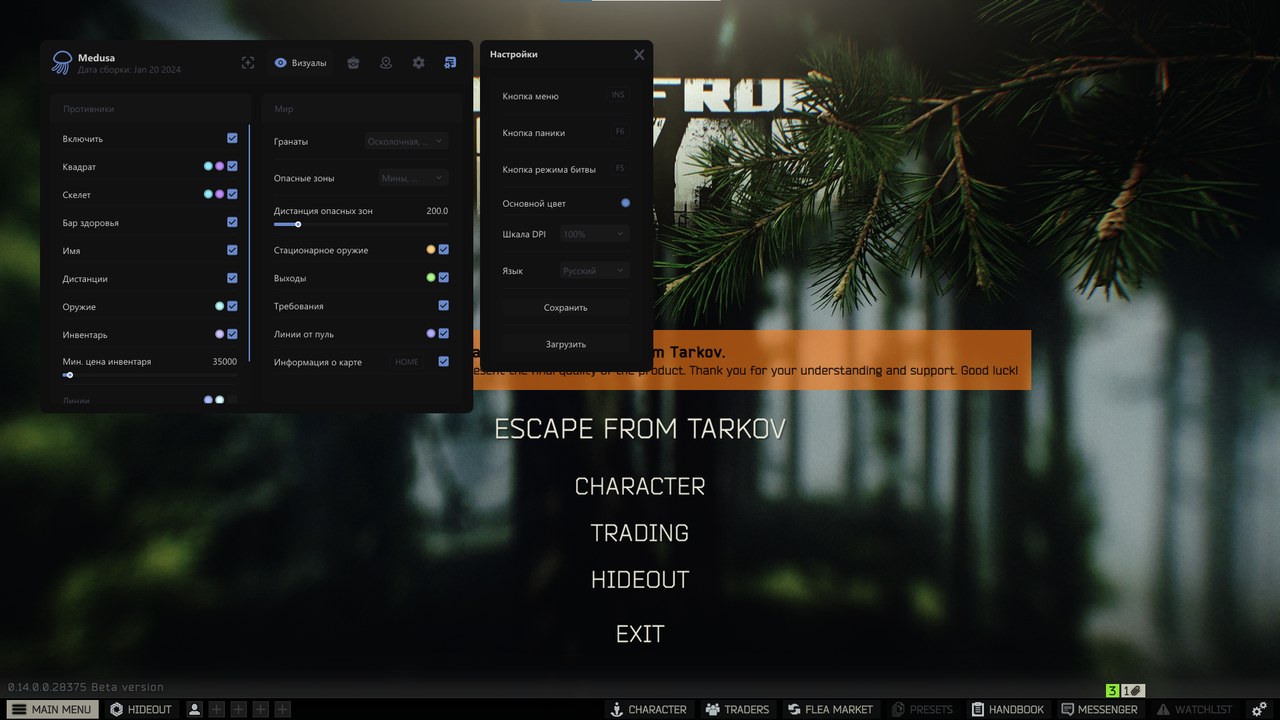
Task: Toggle the Бар здоровья checkbox
Action: tap(232, 222)
